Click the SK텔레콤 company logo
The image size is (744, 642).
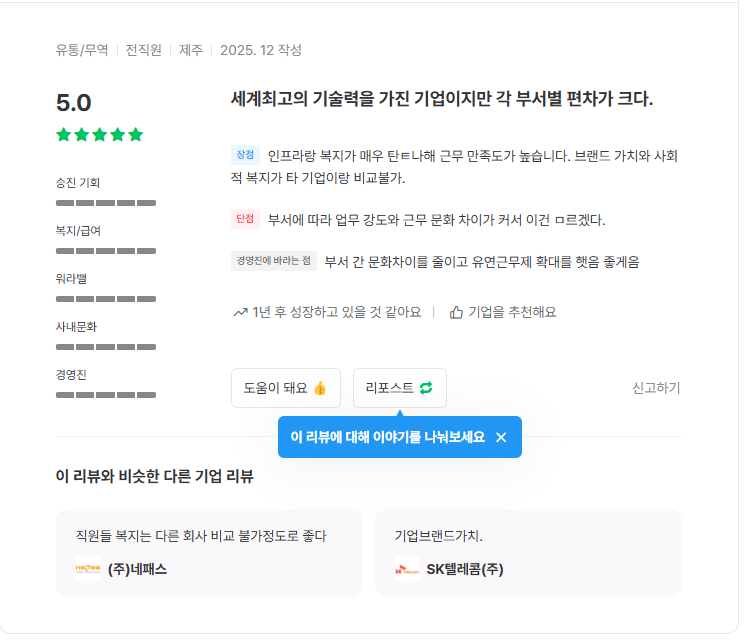point(407,569)
